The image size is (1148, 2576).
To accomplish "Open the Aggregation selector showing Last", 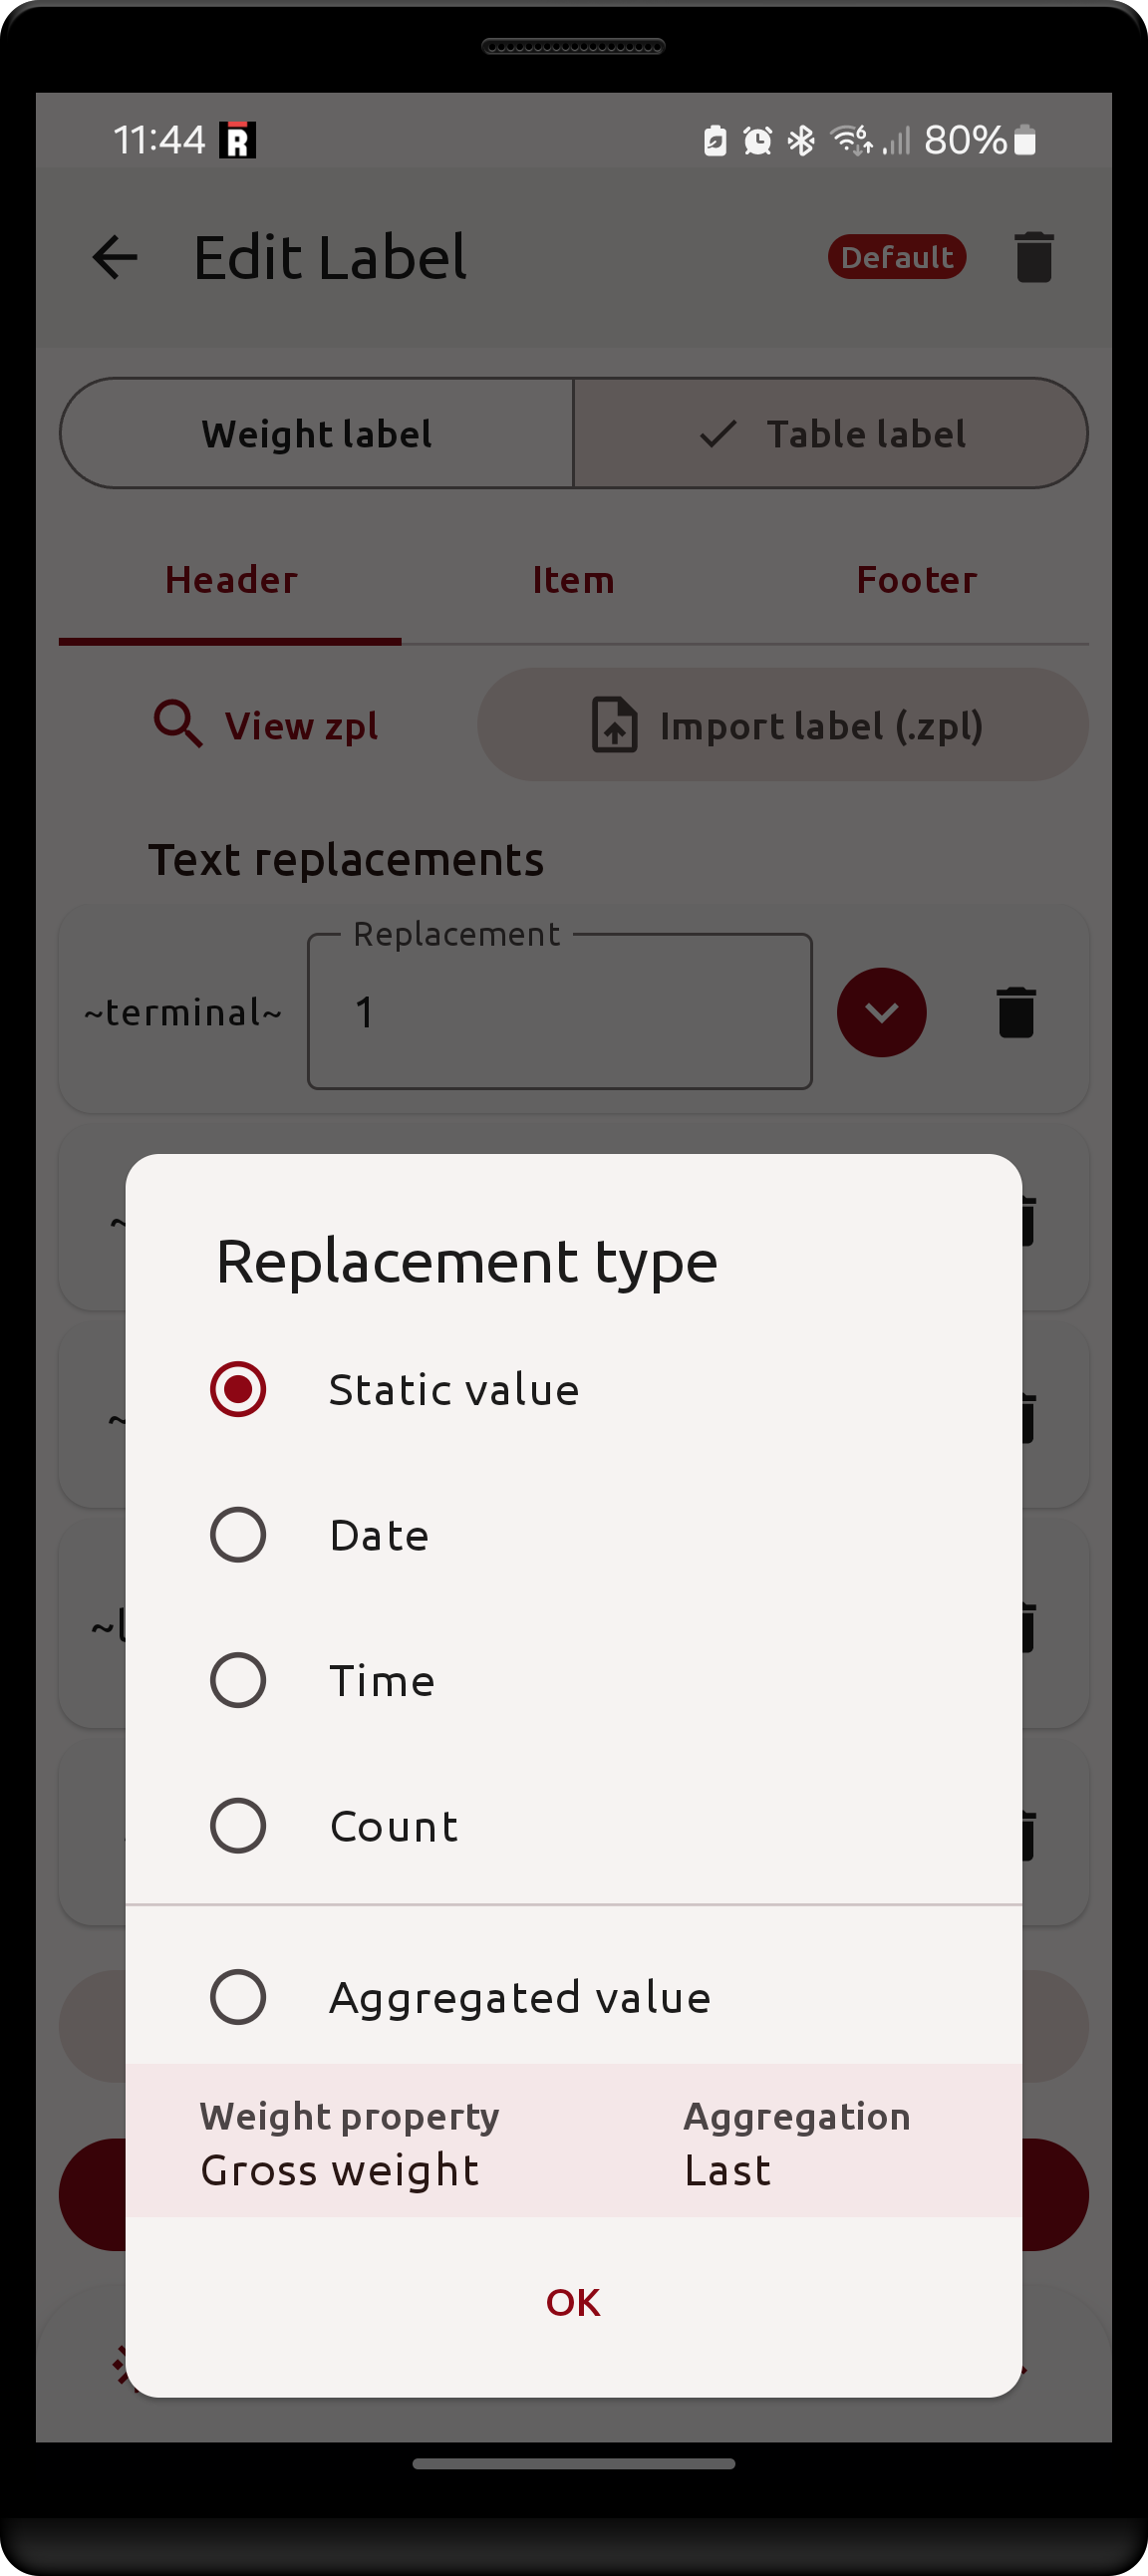I will 796,2142.
